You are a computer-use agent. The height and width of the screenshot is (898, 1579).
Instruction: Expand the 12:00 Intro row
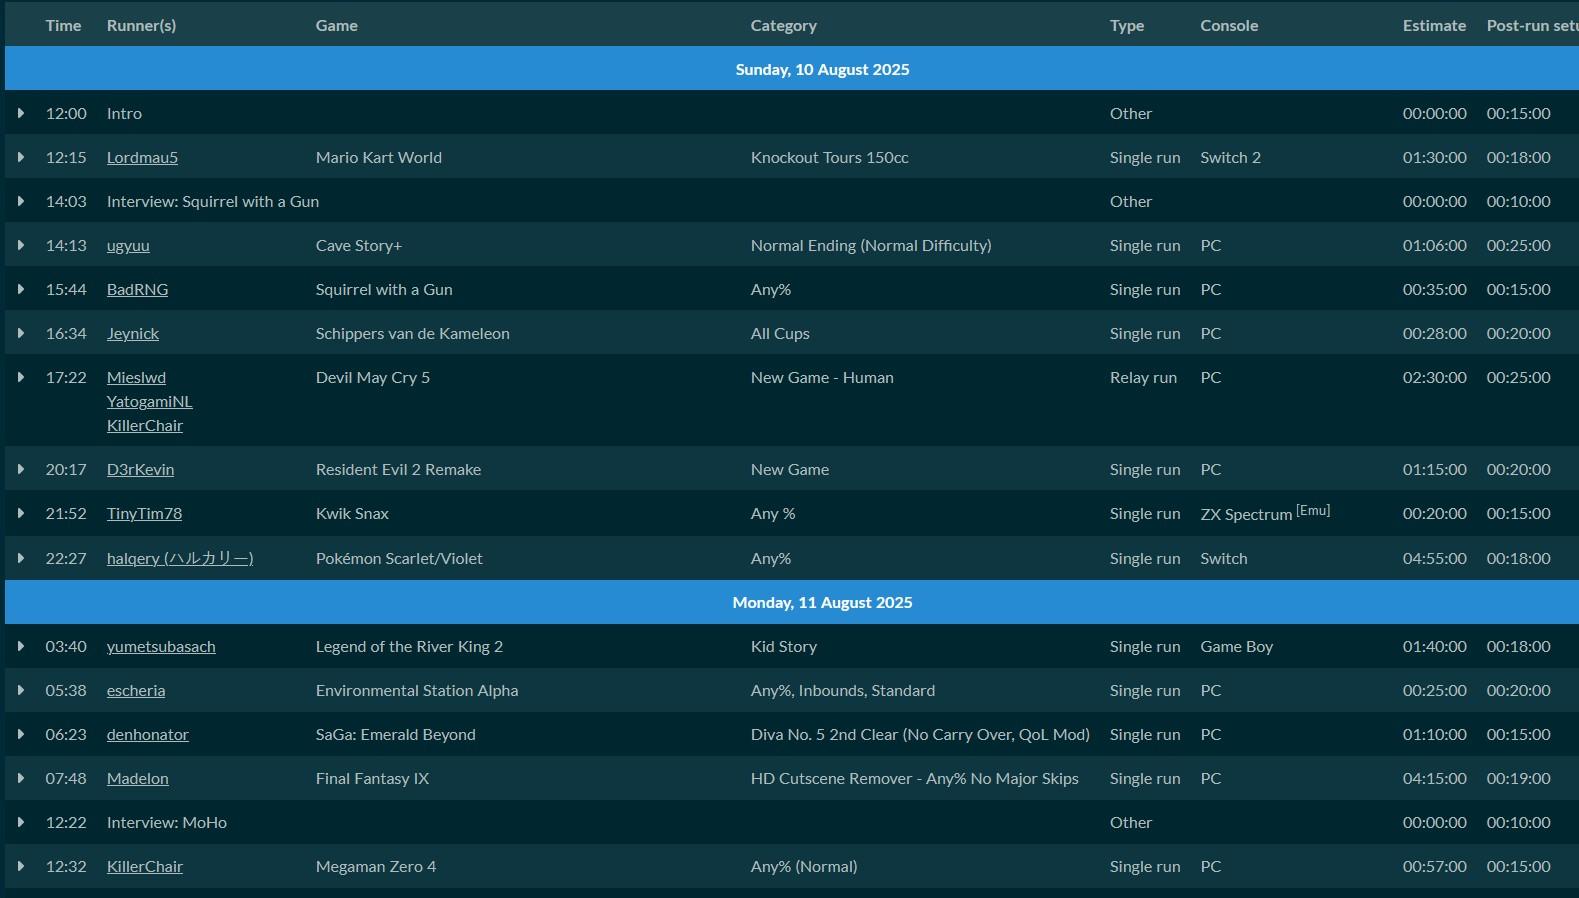(20, 113)
